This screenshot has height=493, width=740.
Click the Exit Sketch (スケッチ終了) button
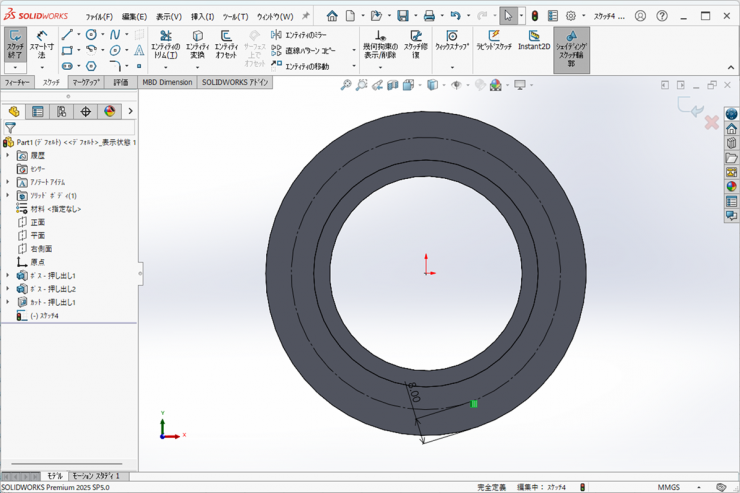(x=16, y=42)
